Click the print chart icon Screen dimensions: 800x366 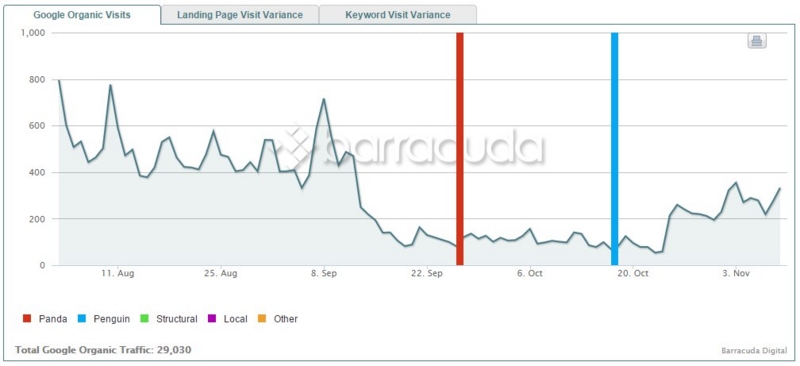tap(757, 41)
